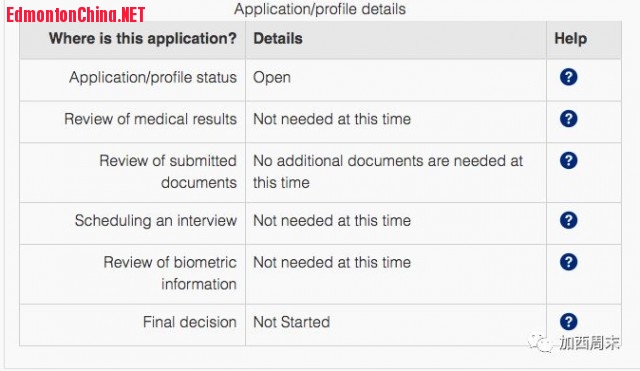Click the EdmontonChina.NET logo
Image resolution: width=640 pixels, height=371 pixels.
[76, 15]
